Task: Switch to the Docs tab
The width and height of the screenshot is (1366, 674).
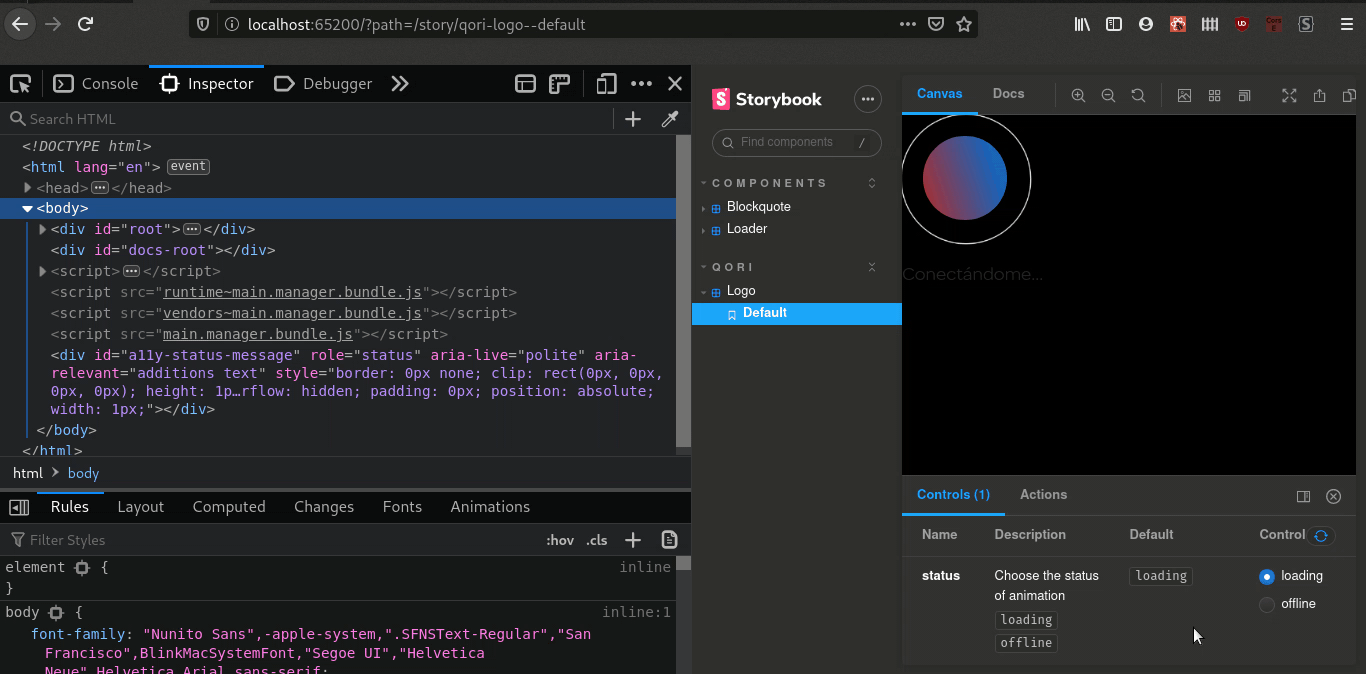Action: coord(1008,93)
